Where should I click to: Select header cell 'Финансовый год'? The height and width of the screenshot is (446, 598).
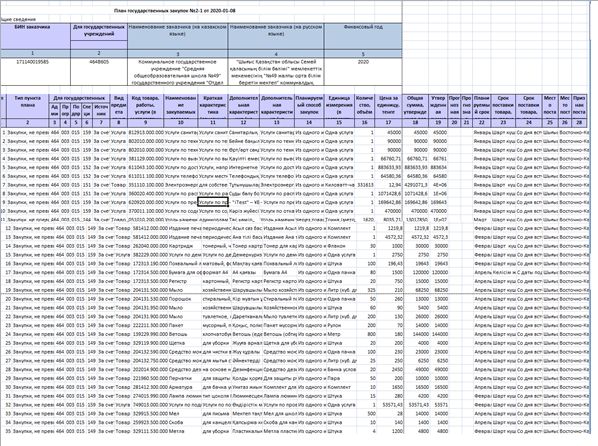coord(363,36)
